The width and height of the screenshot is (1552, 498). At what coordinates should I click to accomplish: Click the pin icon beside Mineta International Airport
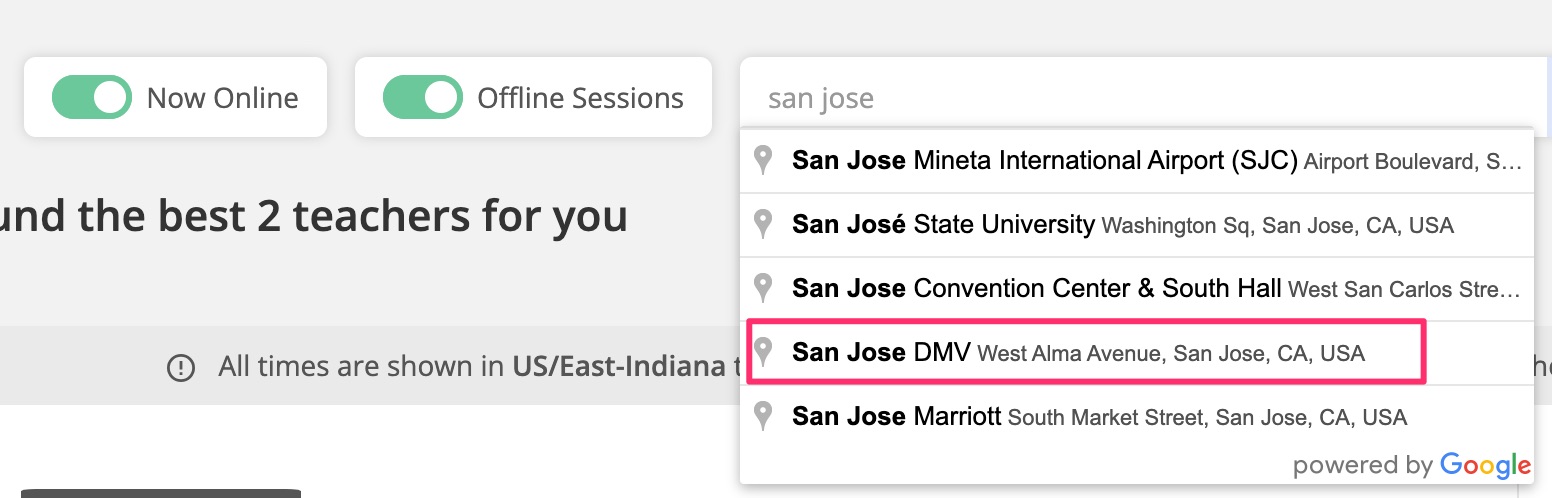click(764, 160)
